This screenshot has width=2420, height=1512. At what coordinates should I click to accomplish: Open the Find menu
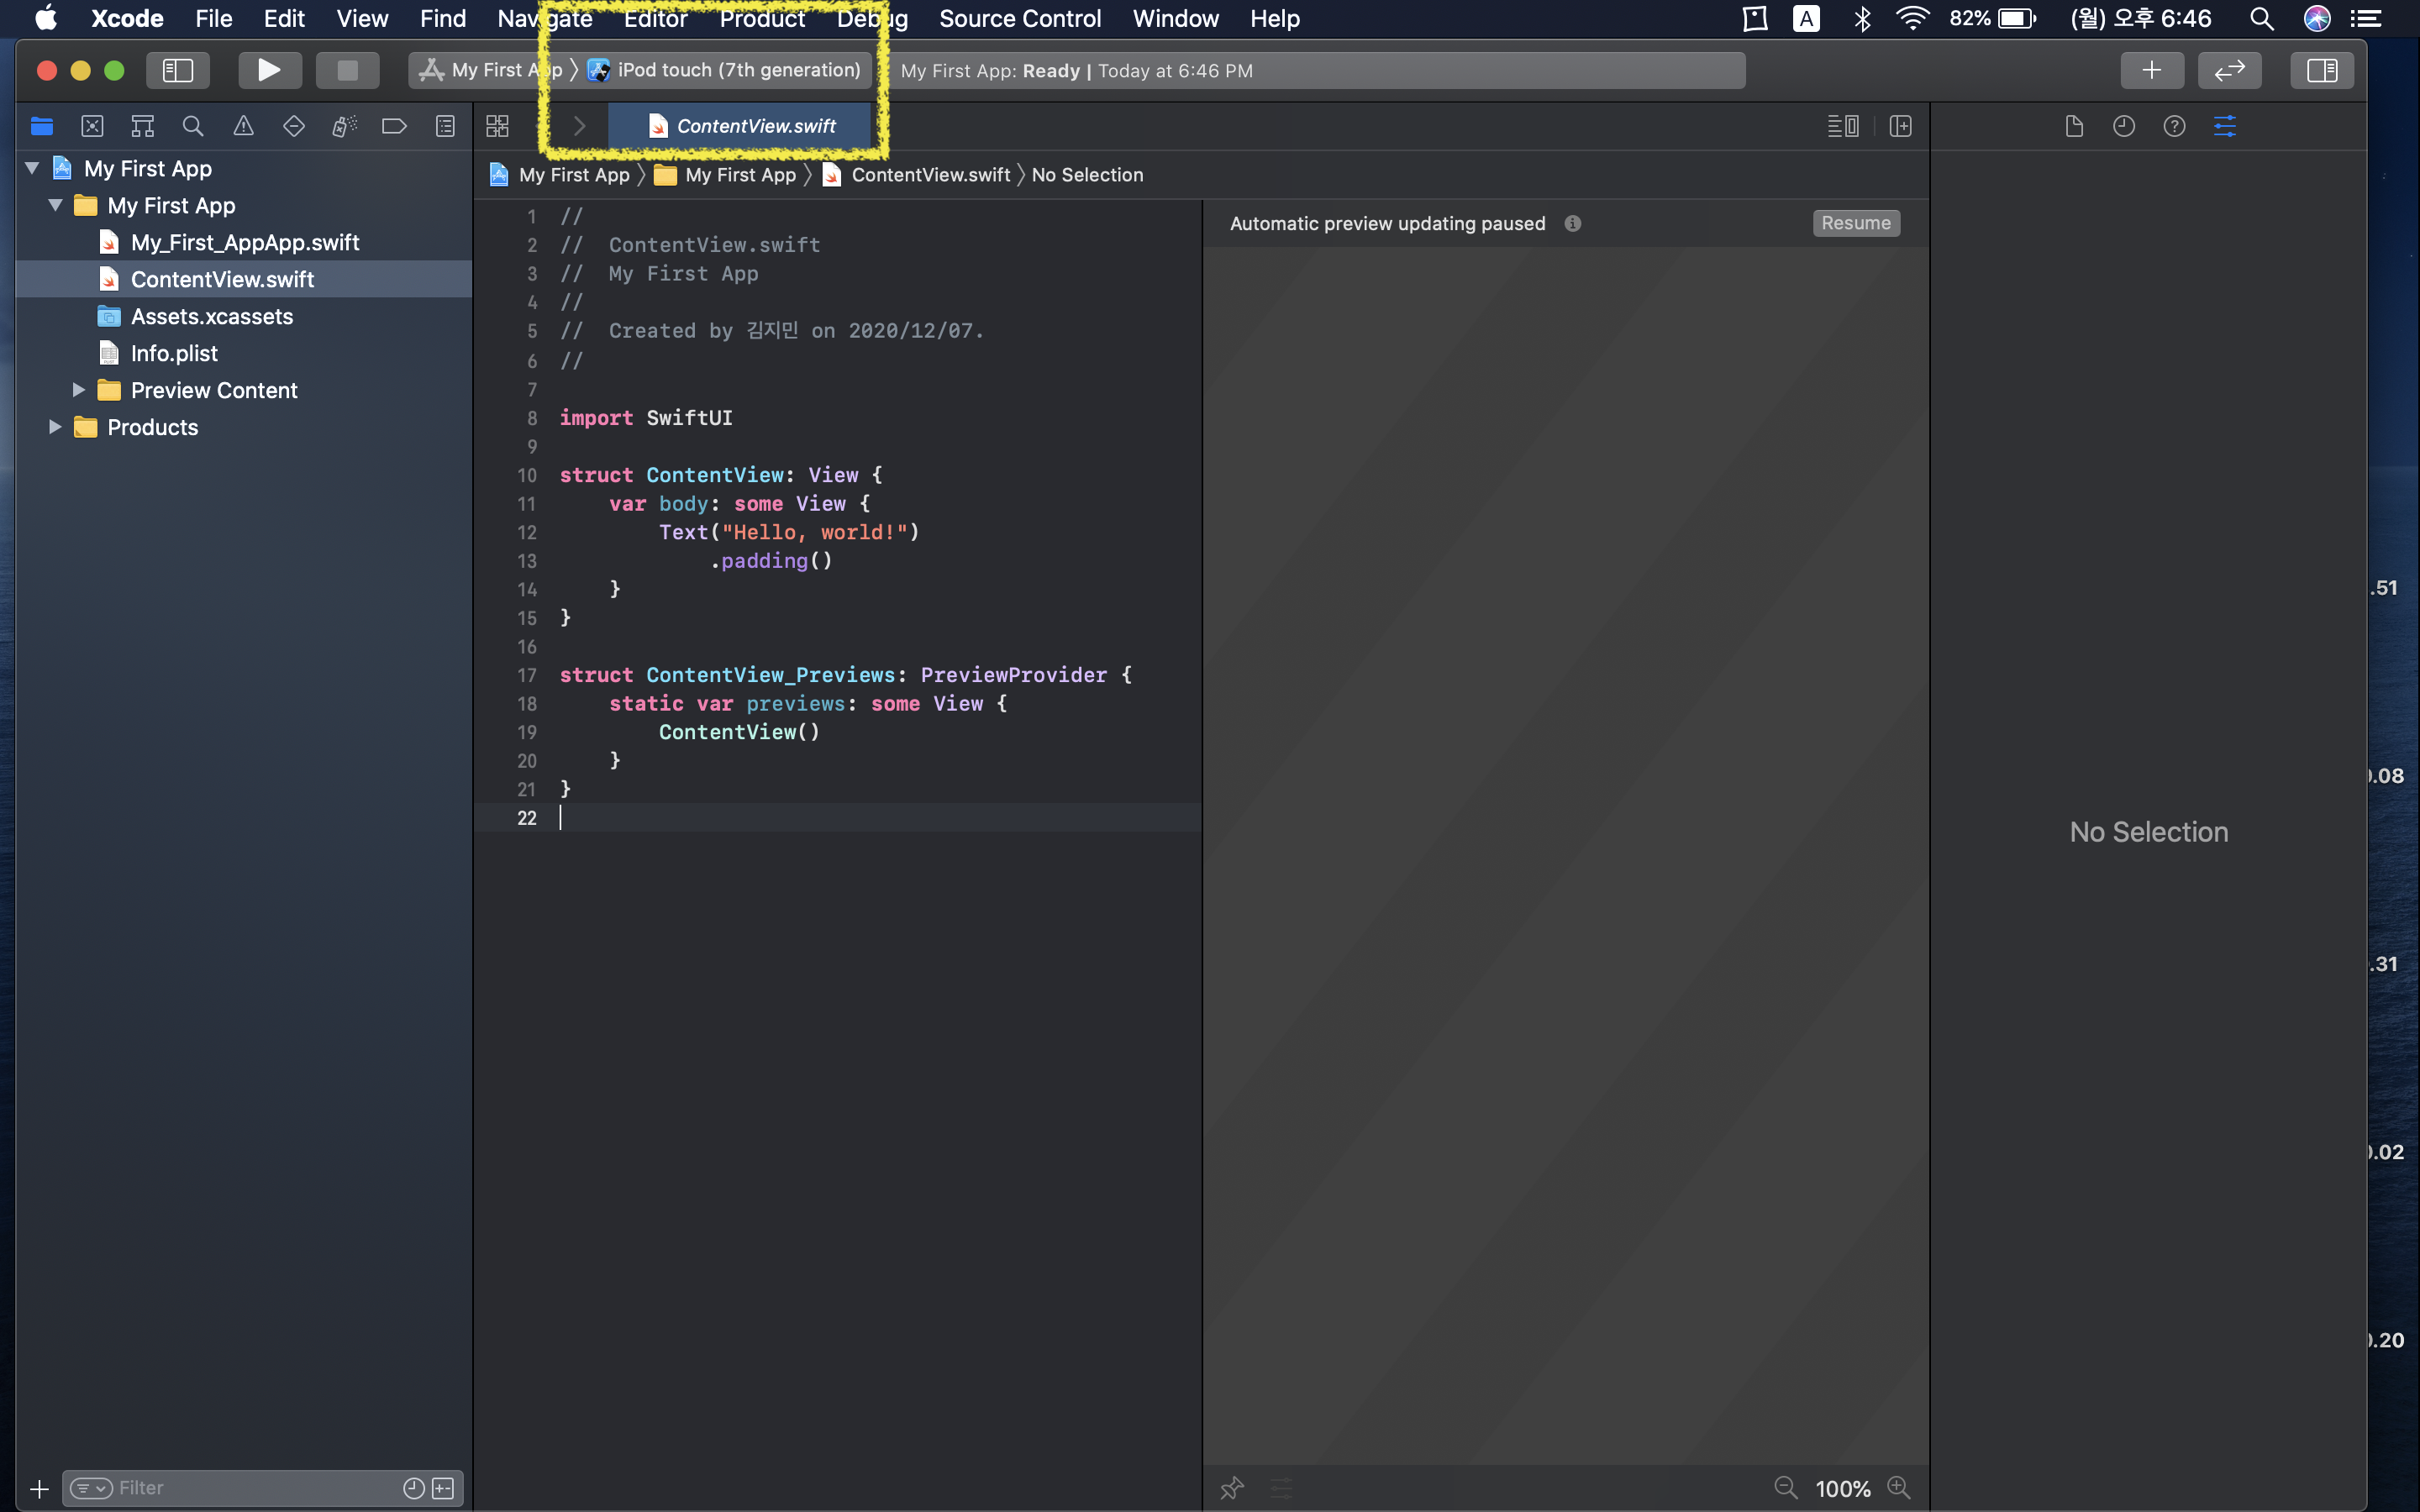click(442, 18)
